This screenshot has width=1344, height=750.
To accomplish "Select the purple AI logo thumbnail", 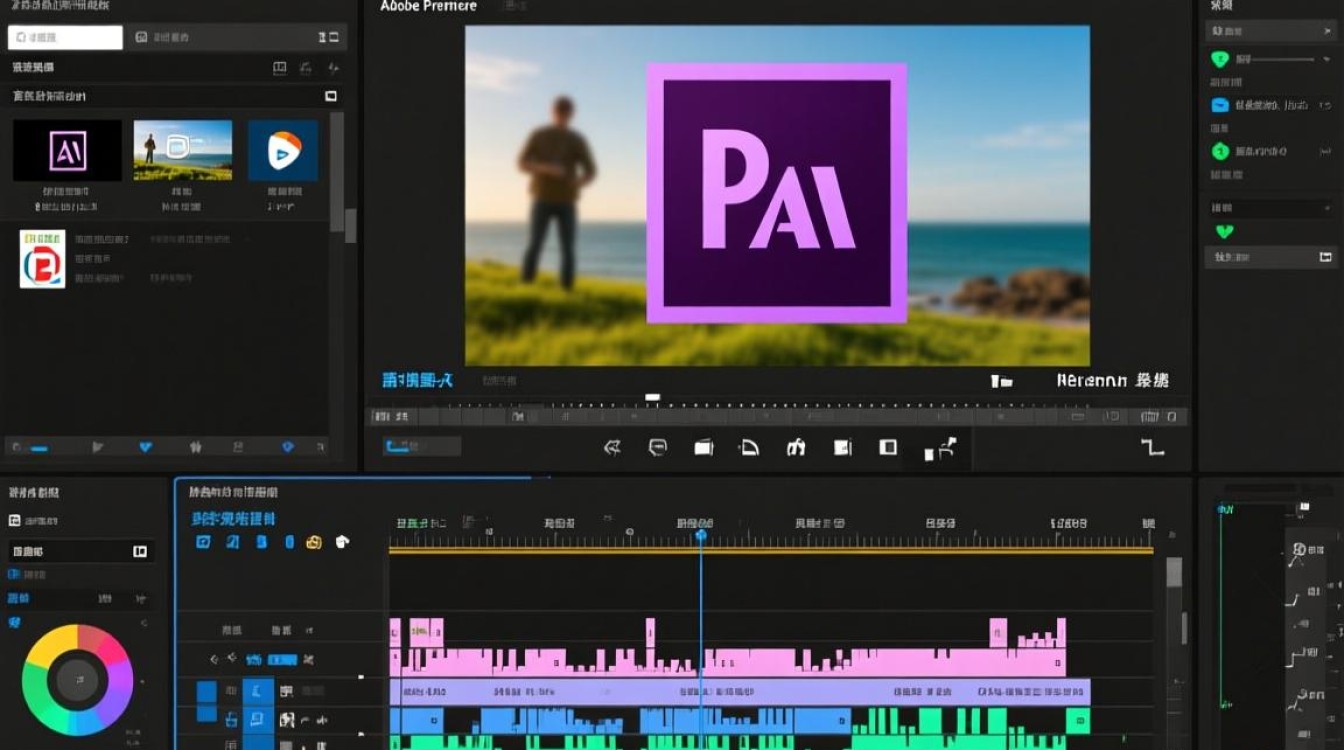I will 67,150.
